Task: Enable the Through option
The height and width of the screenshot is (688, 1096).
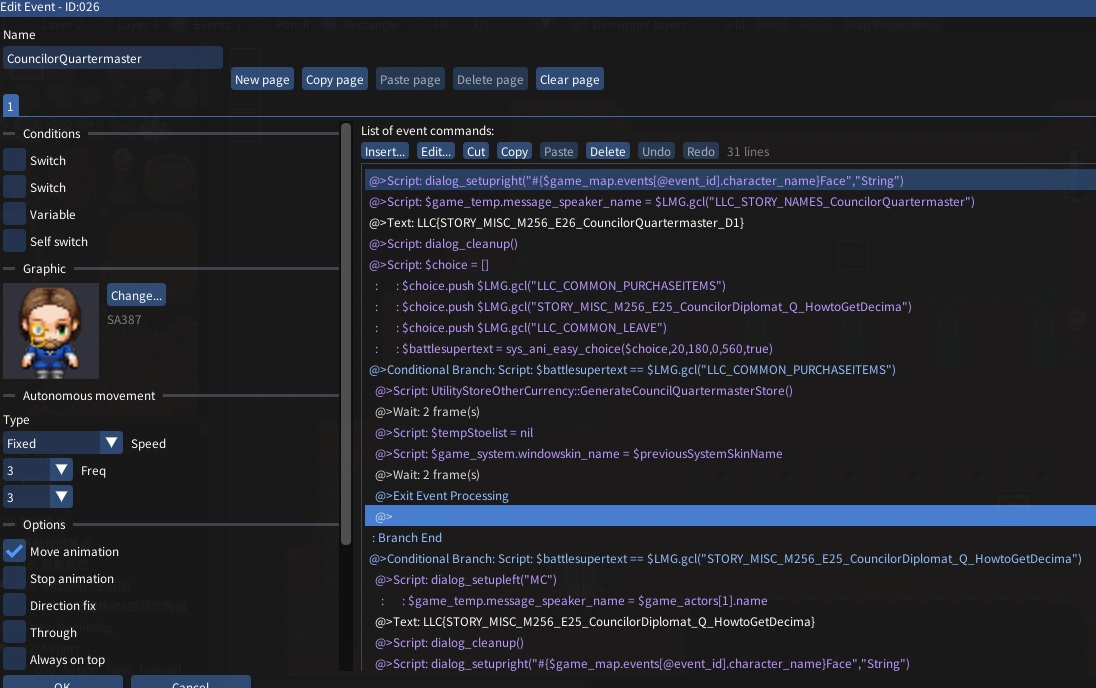Action: pos(14,632)
